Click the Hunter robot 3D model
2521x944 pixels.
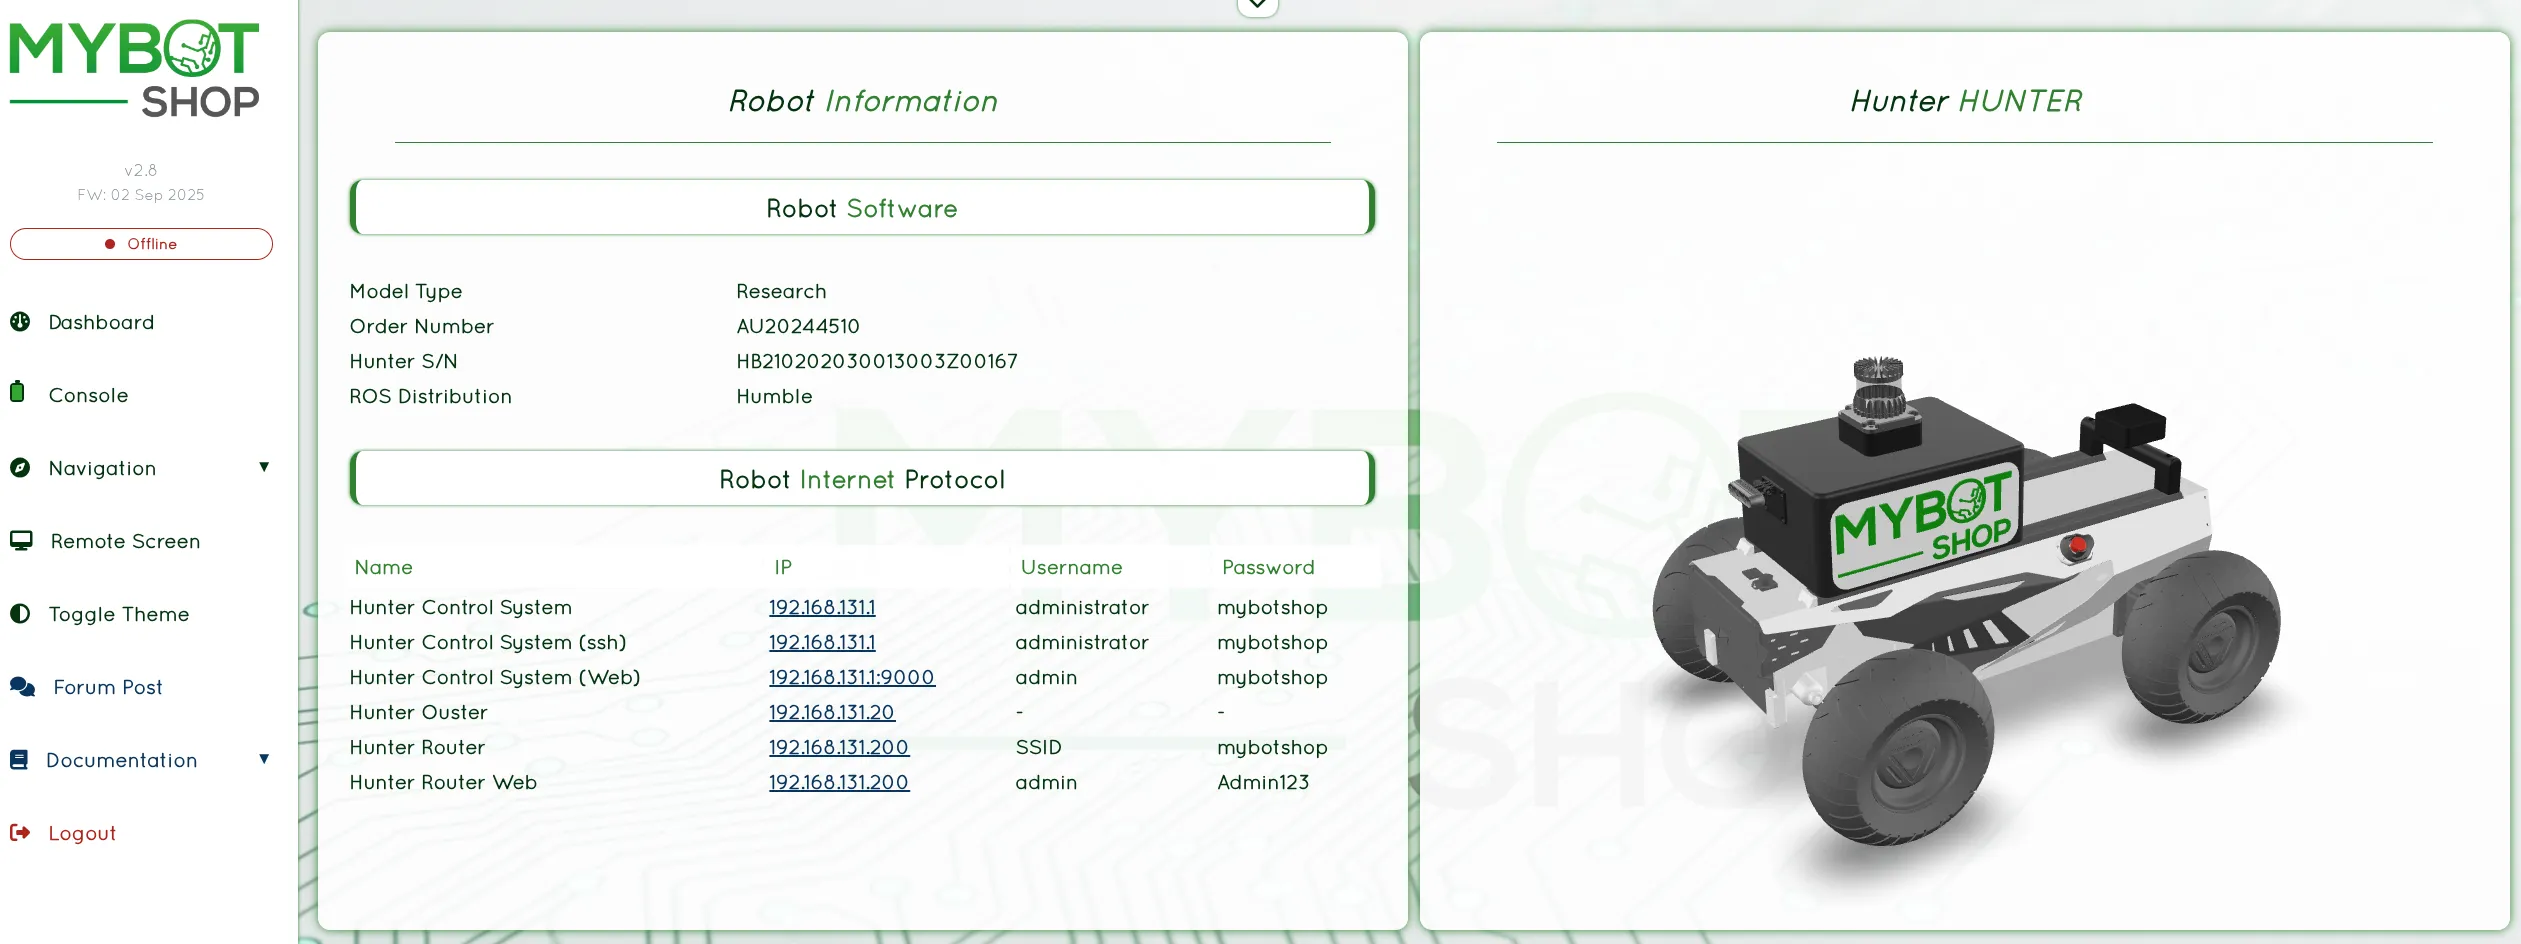point(1965,600)
